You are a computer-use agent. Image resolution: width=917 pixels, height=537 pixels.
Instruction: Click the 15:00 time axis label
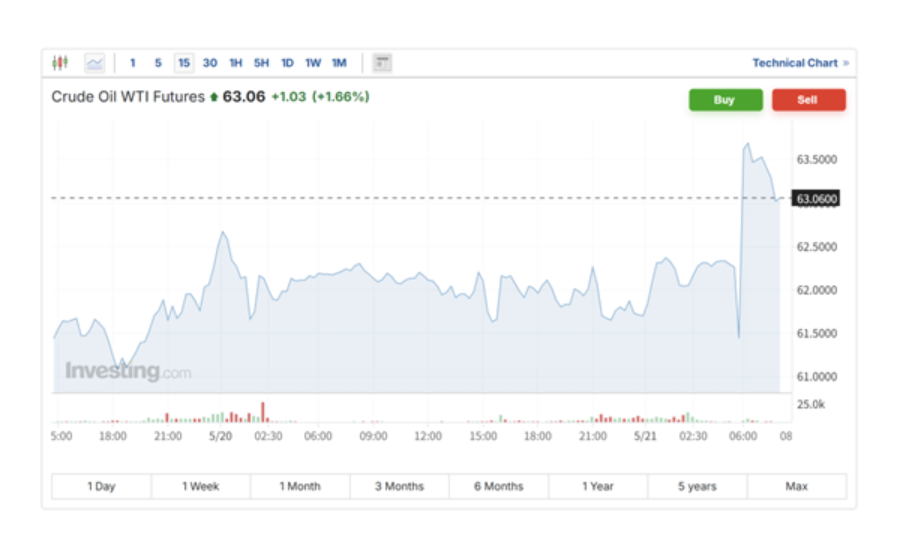(x=483, y=436)
